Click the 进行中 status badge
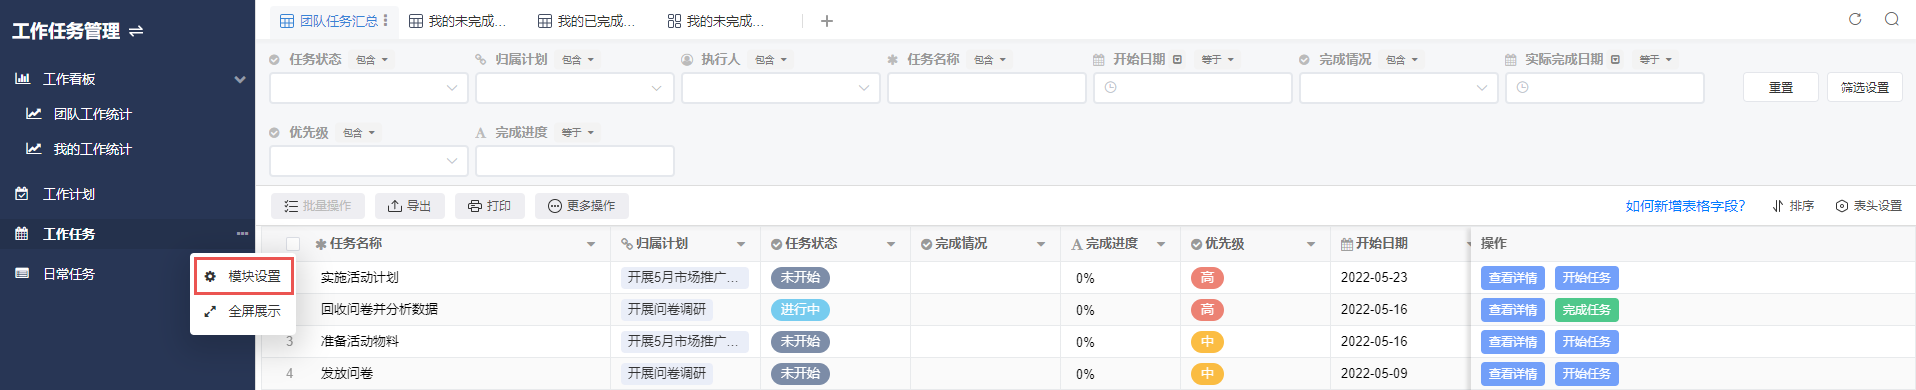The image size is (1916, 390). click(x=800, y=310)
